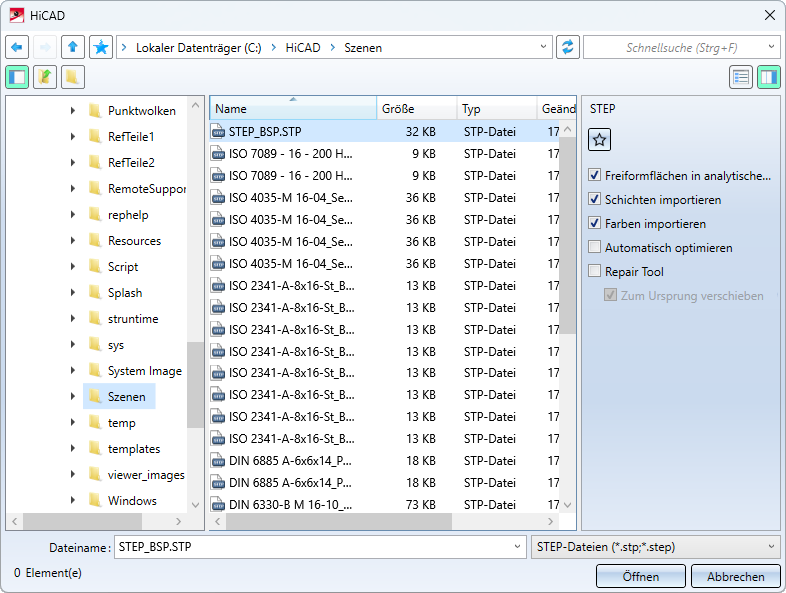Select the struntime folder
Screen dimensions: 786x593
(x=133, y=318)
